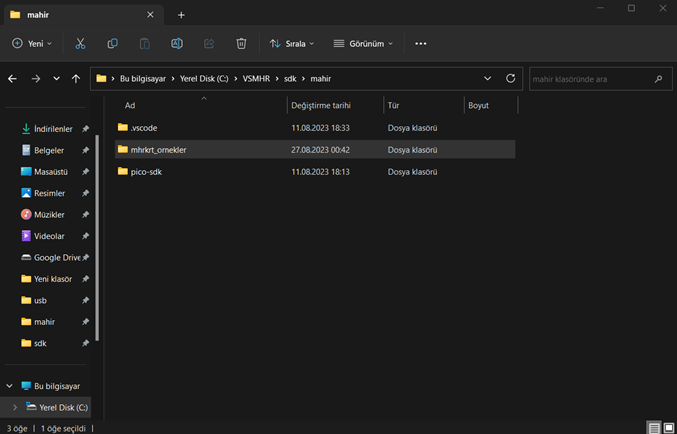This screenshot has width=677, height=434.
Task: Sort by the Değiştirme tarihi column header
Action: pyautogui.click(x=319, y=105)
